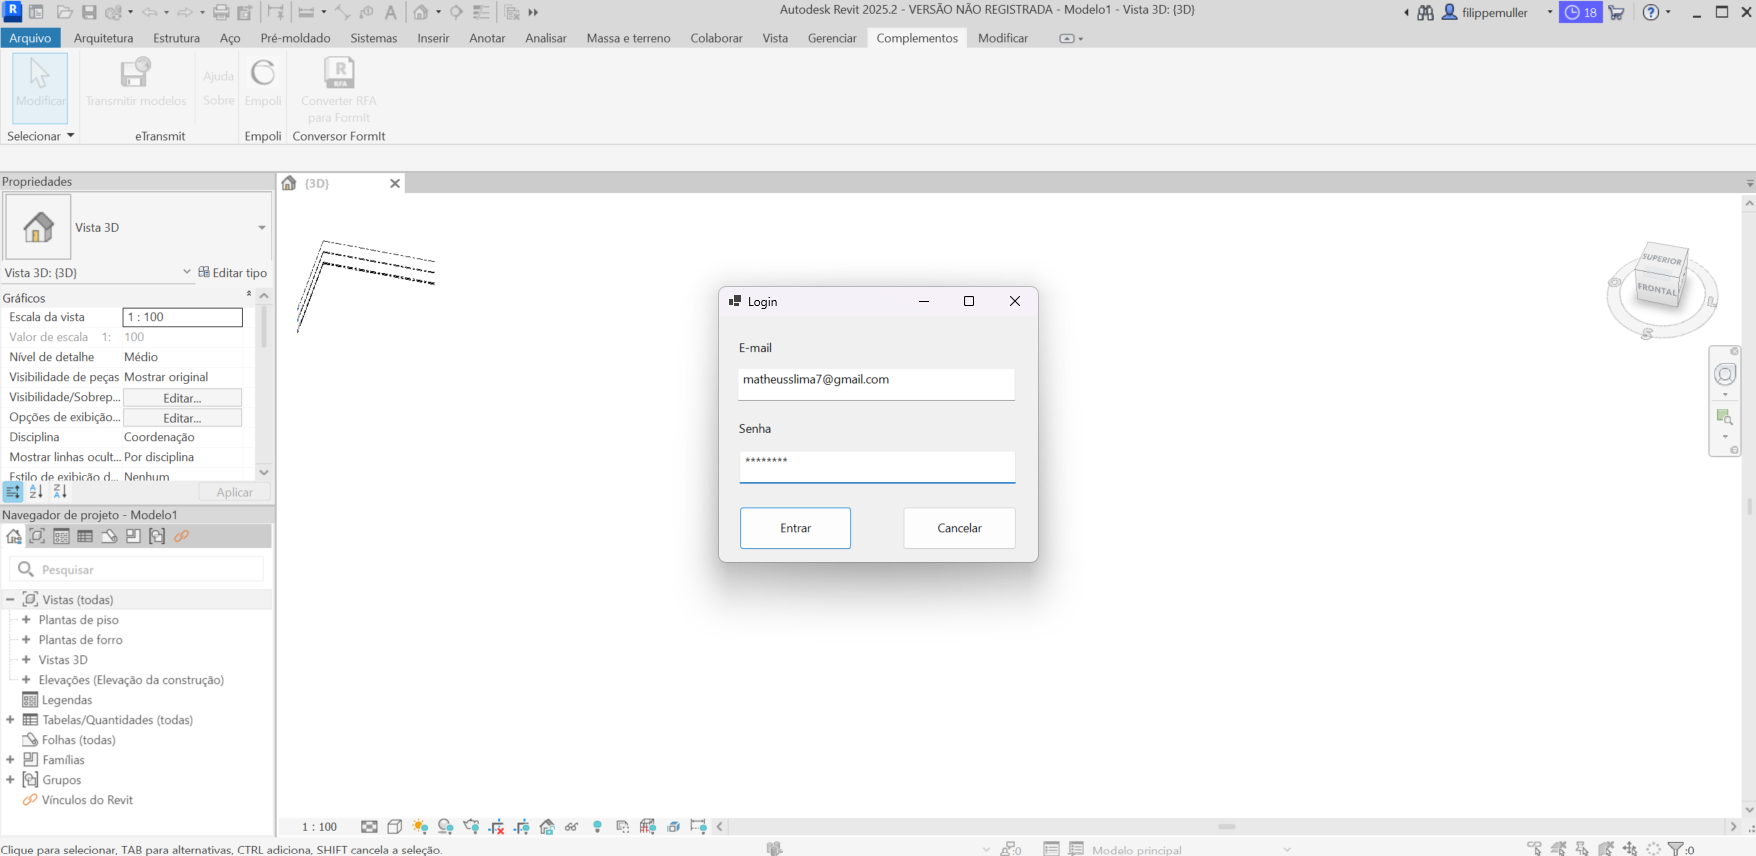Click the shopping cart icon in title bar

tap(1616, 12)
